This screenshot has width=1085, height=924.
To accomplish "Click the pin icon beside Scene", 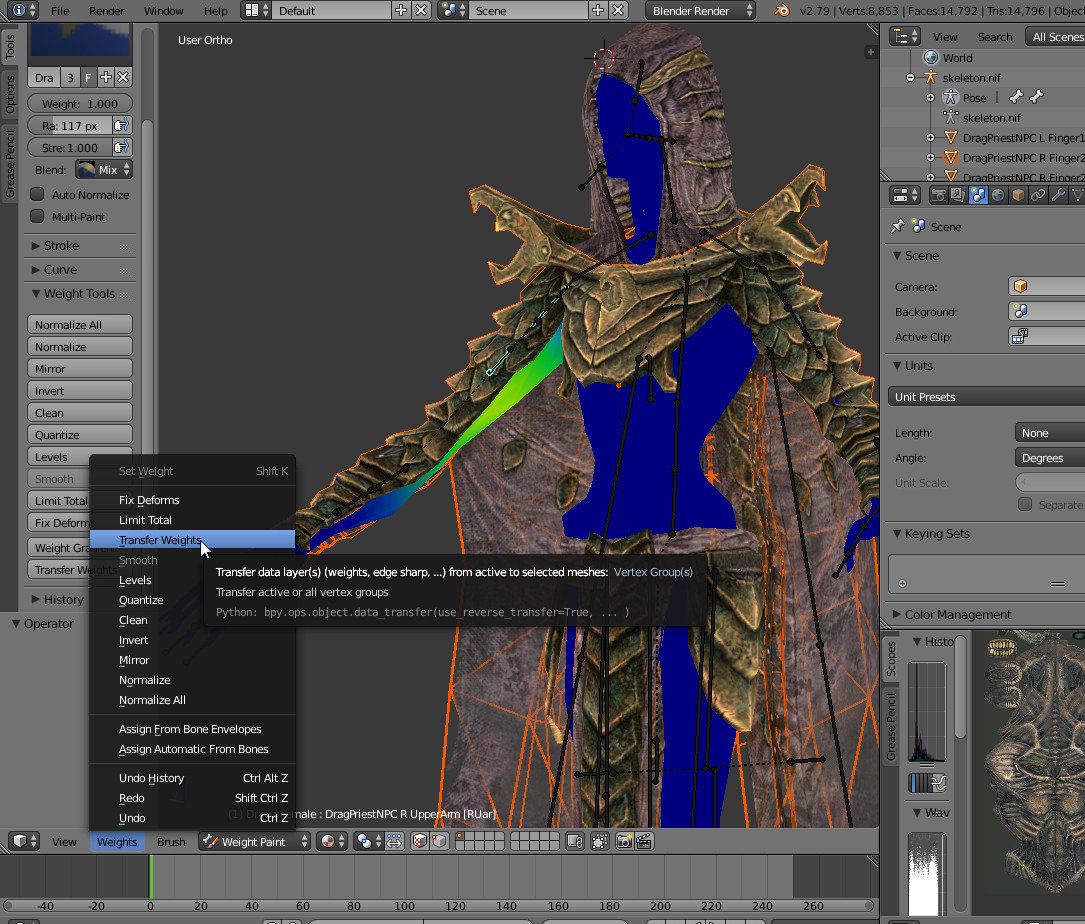I will click(x=897, y=226).
